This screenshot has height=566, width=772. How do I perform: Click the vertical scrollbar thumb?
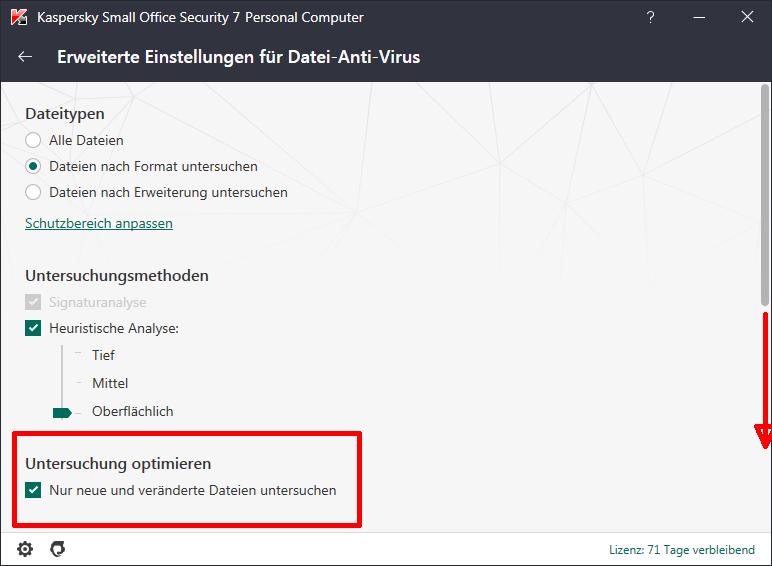click(x=764, y=194)
